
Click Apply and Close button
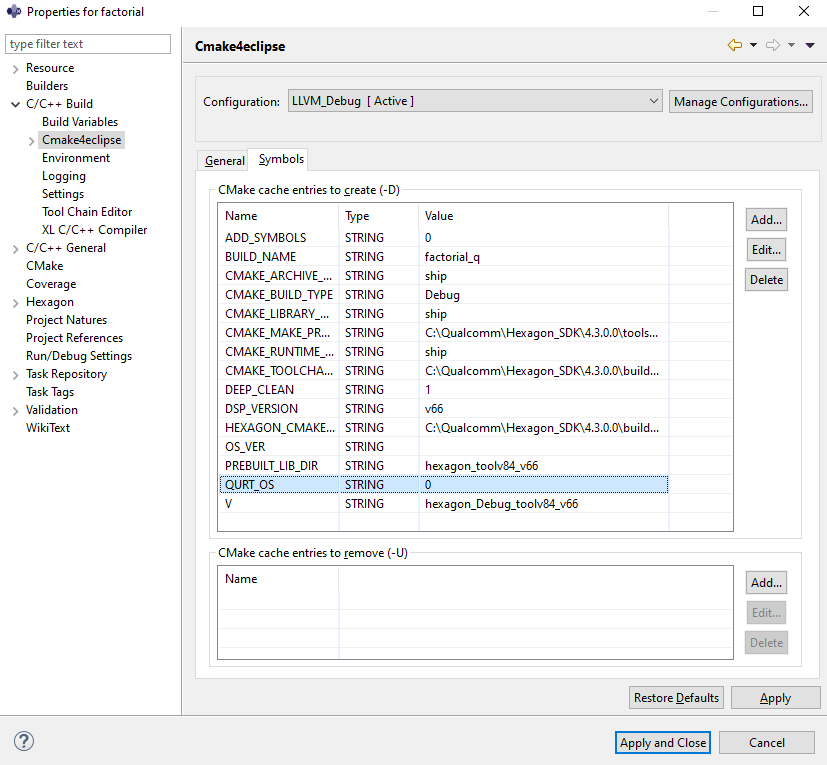click(x=662, y=742)
